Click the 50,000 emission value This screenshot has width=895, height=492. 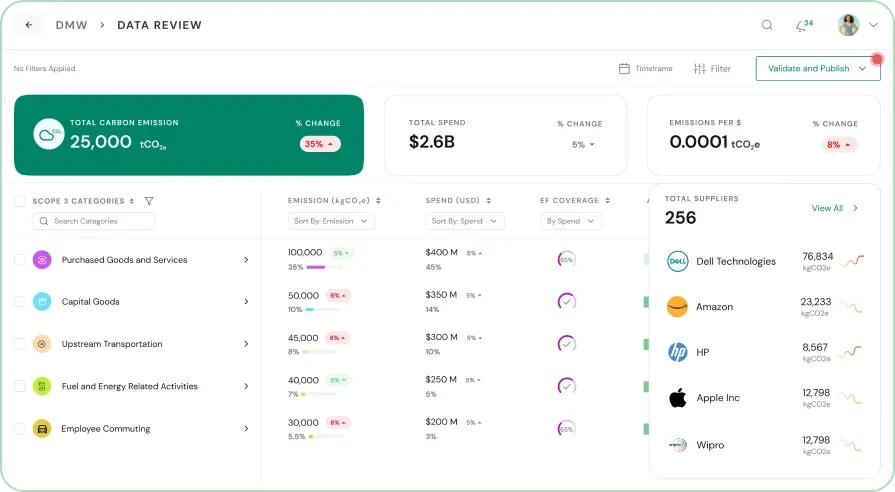[303, 296]
